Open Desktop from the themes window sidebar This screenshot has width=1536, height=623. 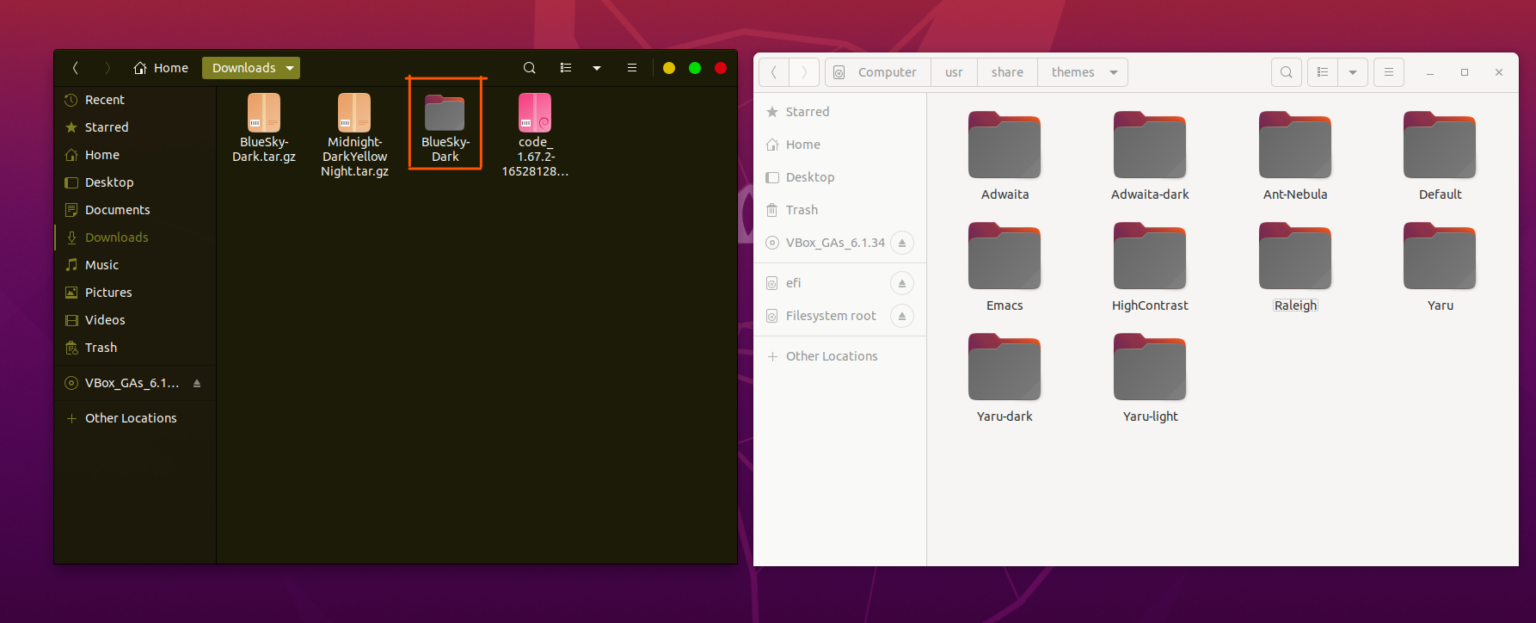(x=812, y=177)
